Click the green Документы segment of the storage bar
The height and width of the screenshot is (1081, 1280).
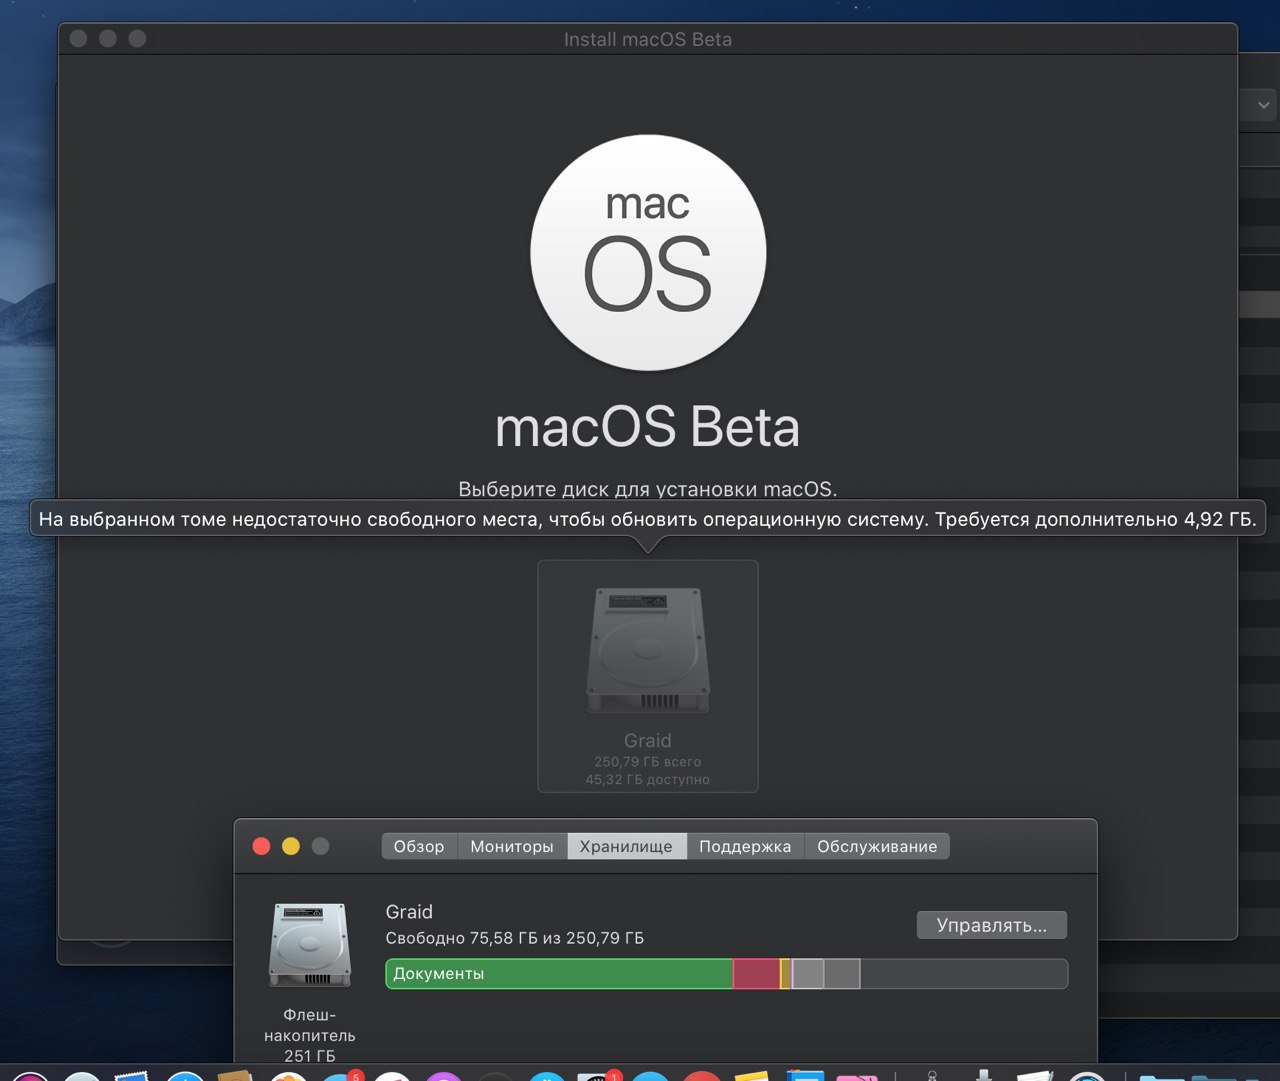(x=559, y=974)
